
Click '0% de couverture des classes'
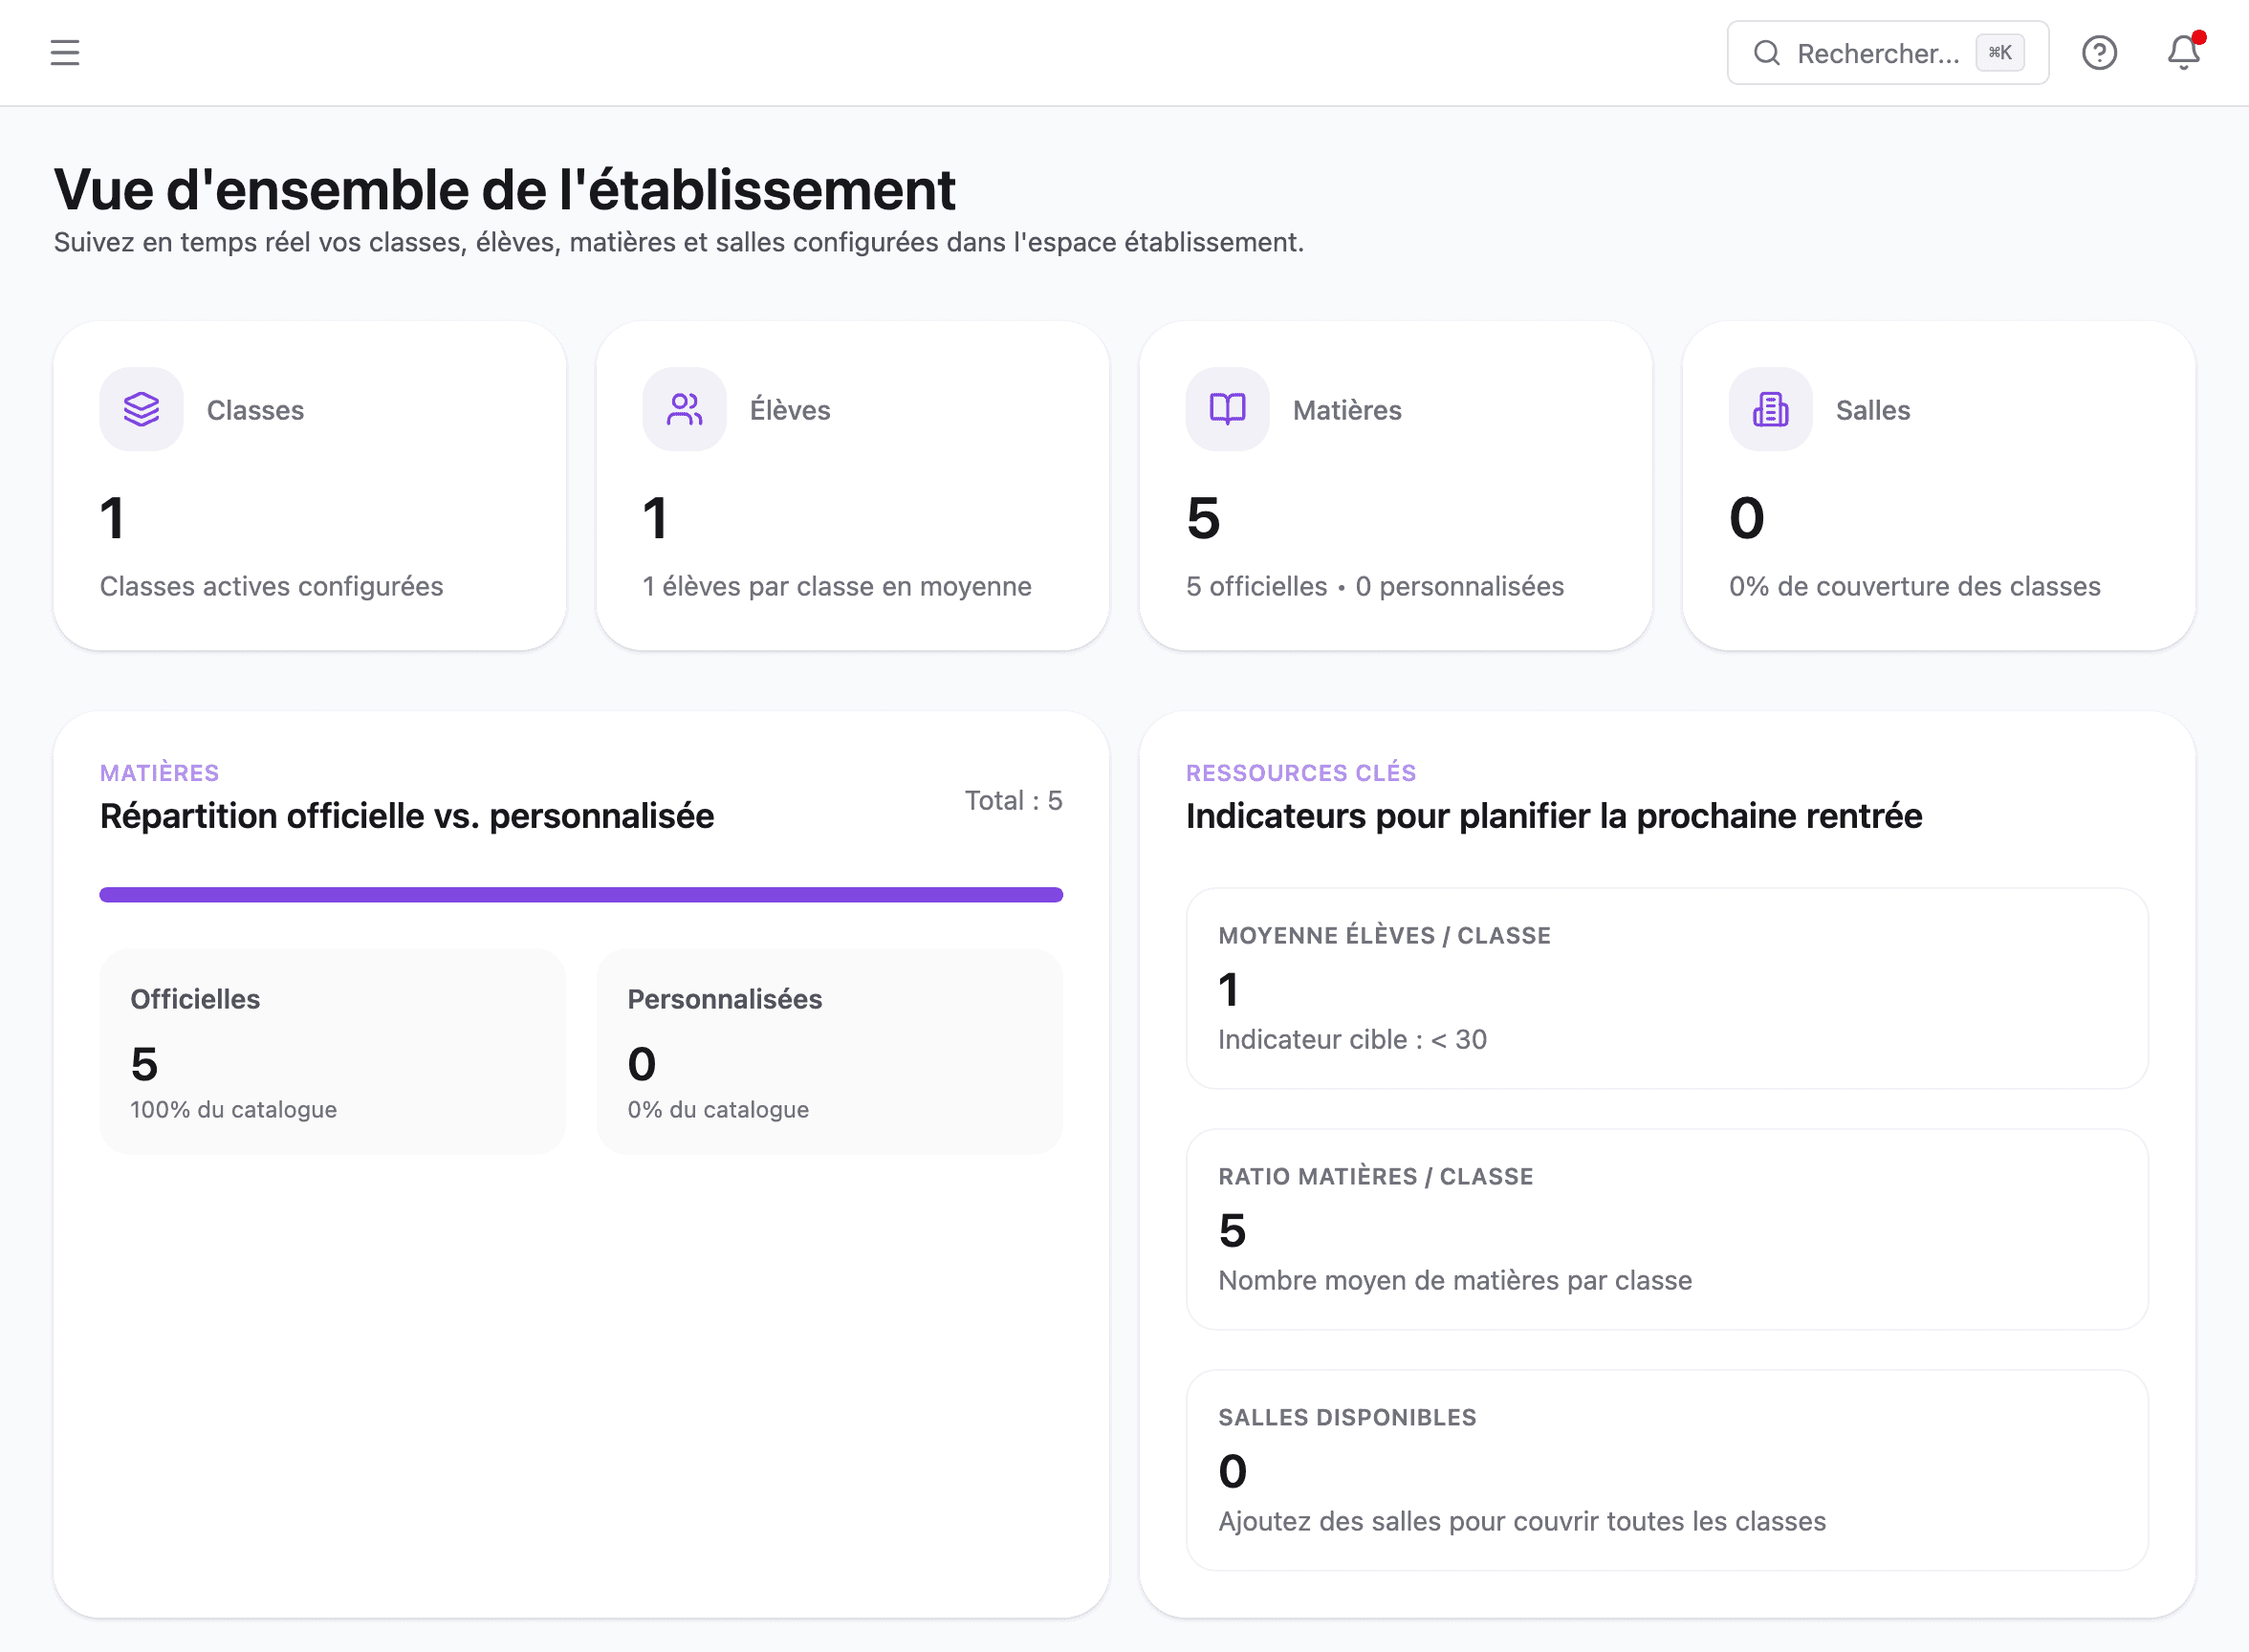click(1915, 586)
